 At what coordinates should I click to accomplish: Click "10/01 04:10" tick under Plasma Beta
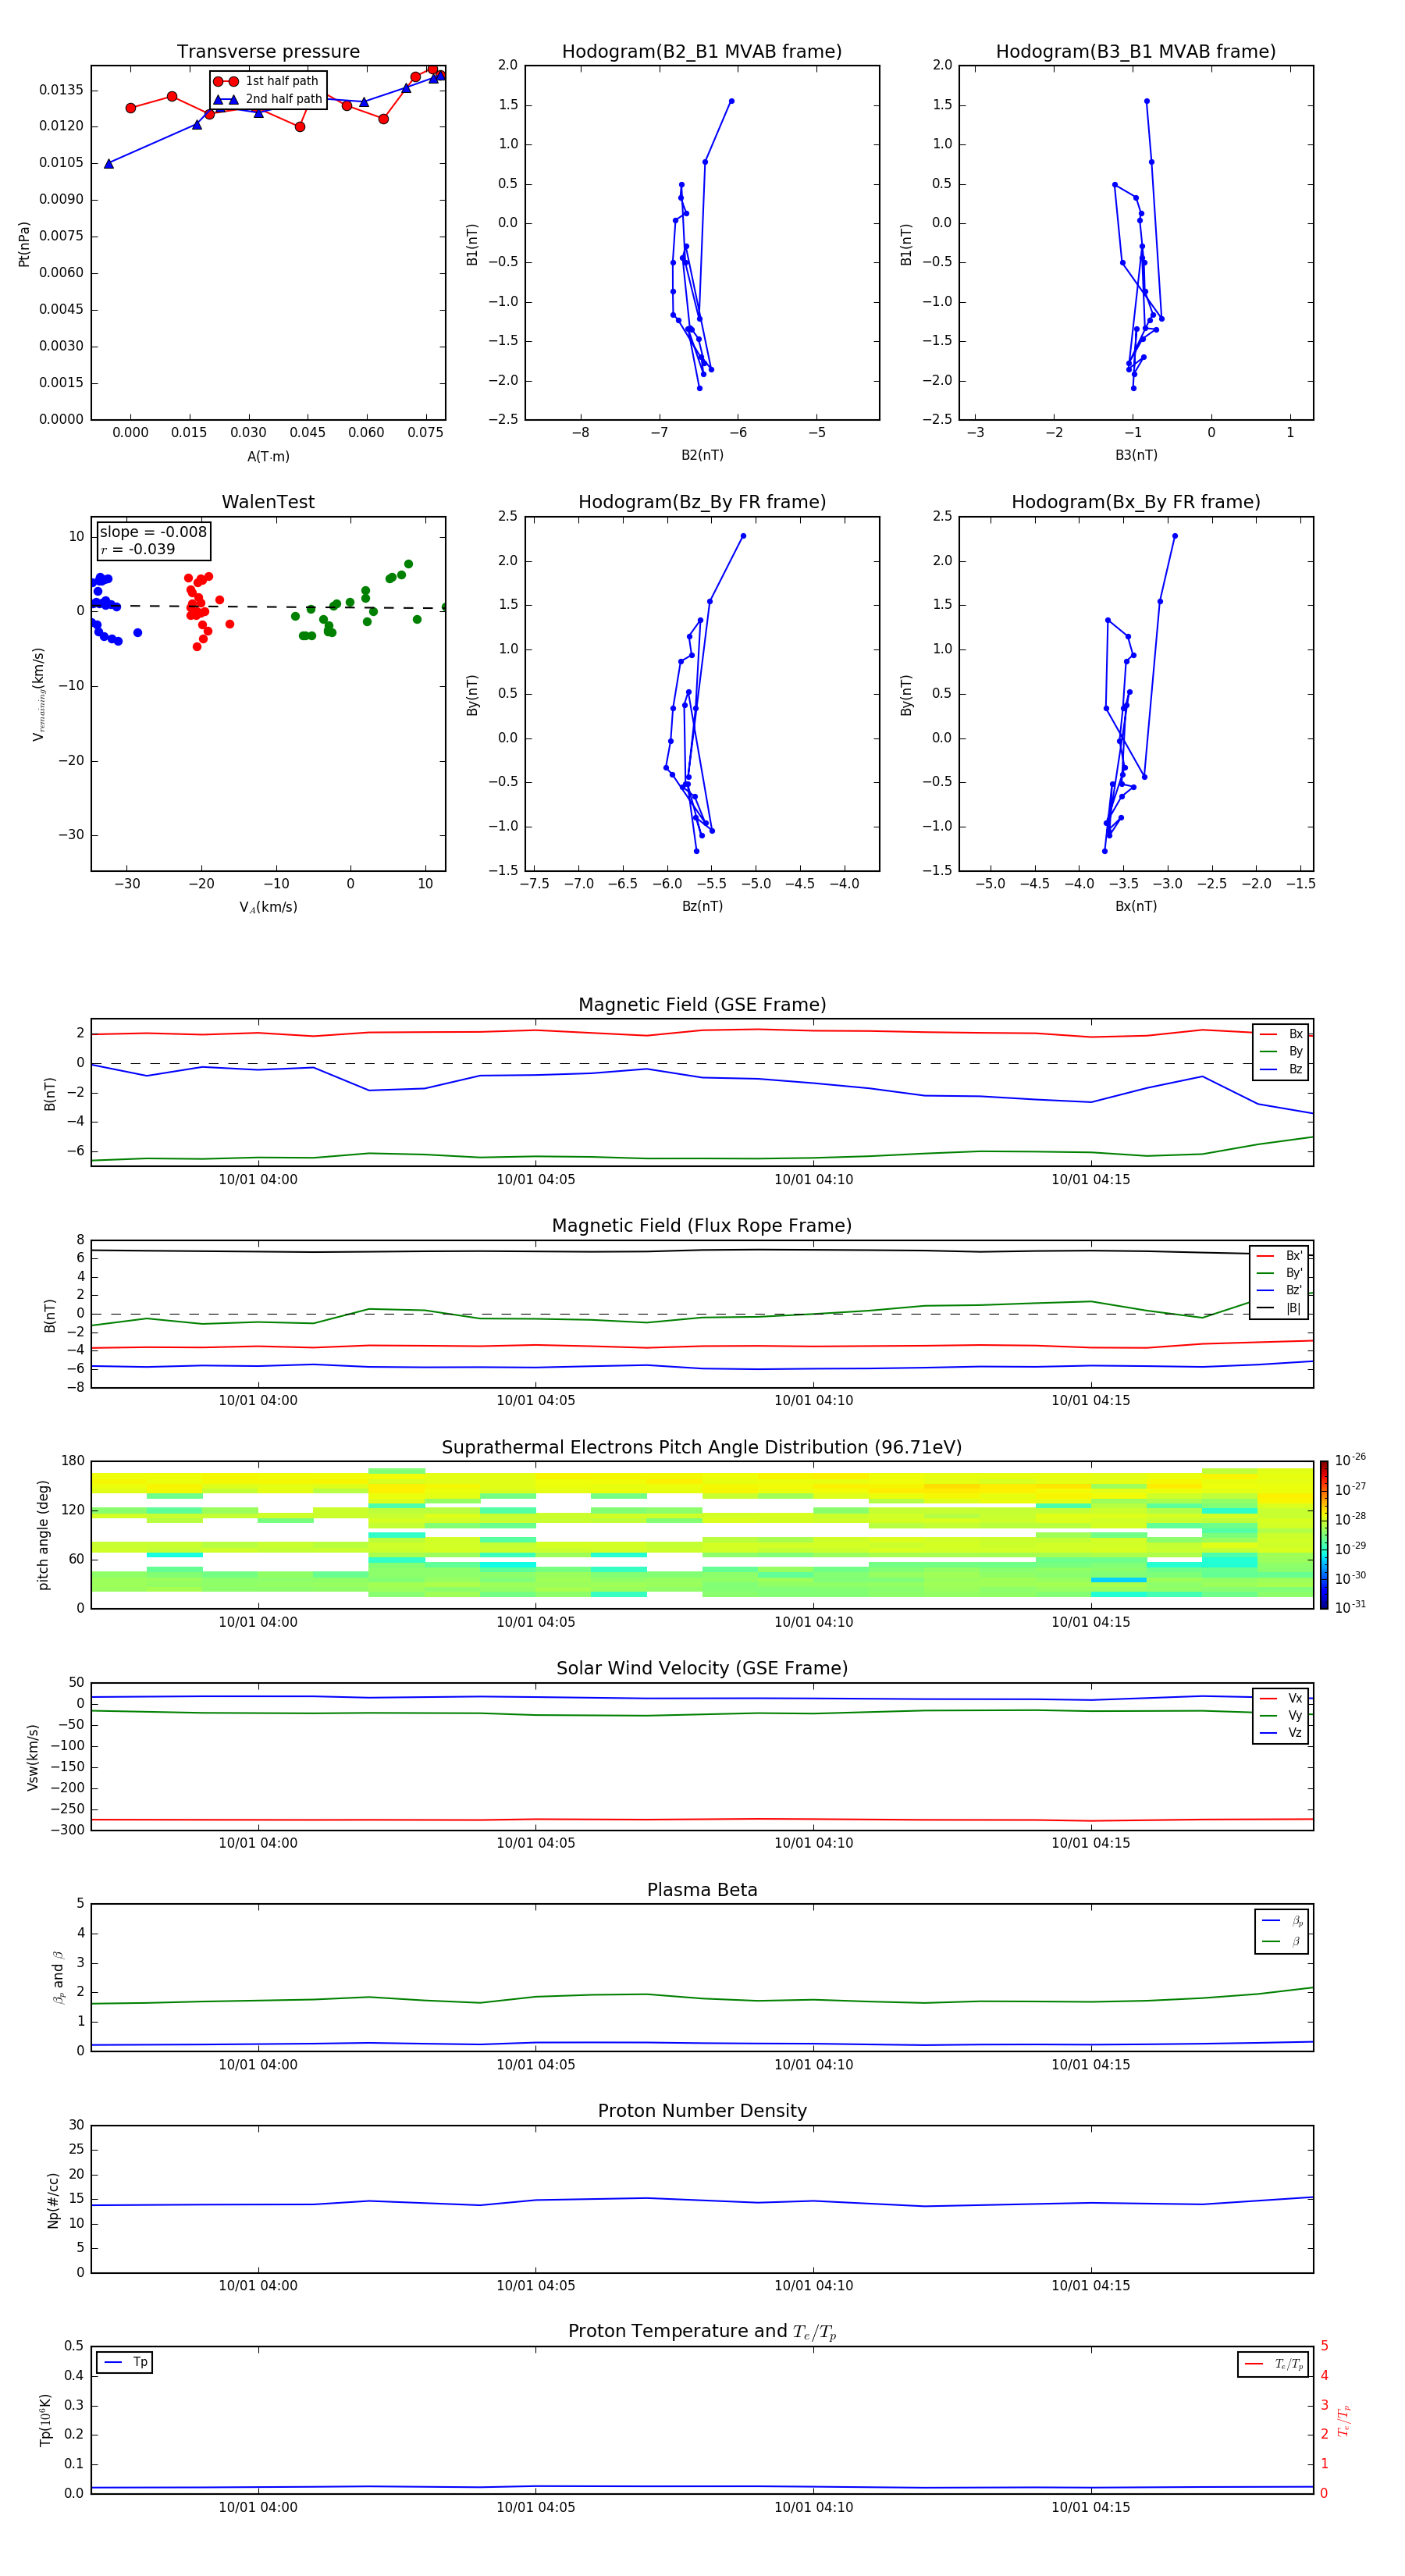(814, 2064)
